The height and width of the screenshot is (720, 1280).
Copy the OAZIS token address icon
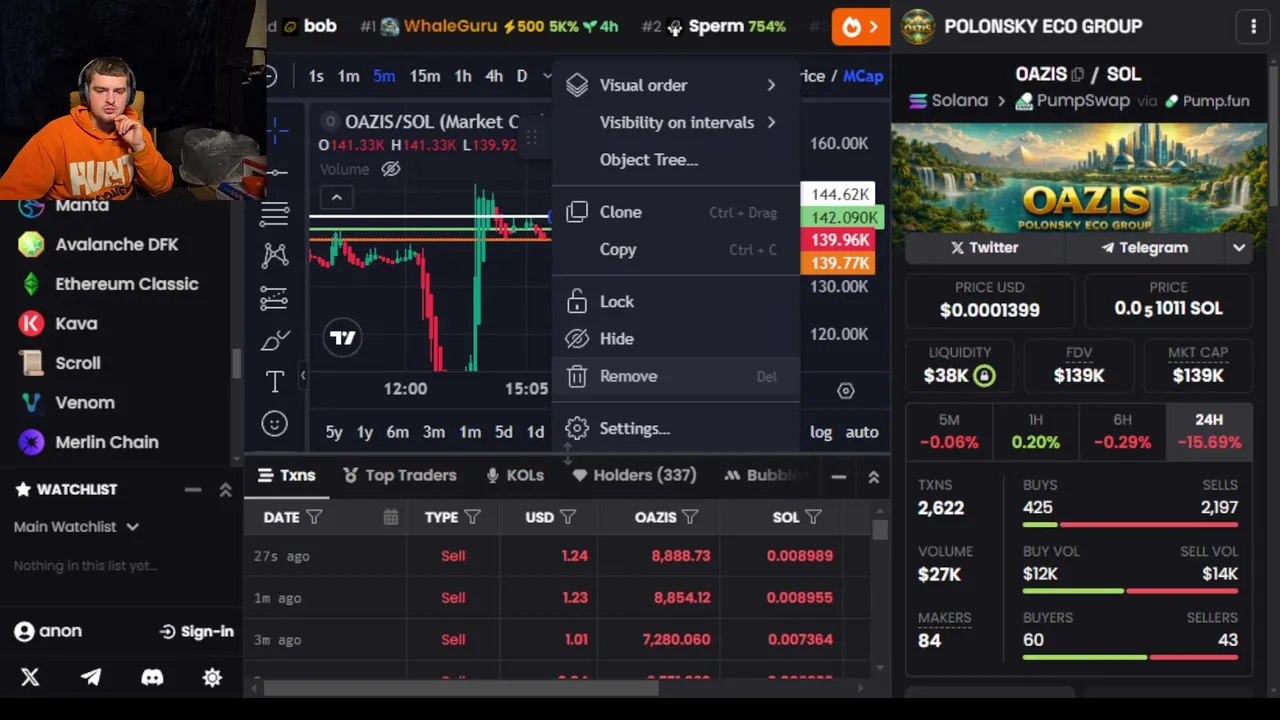1078,74
